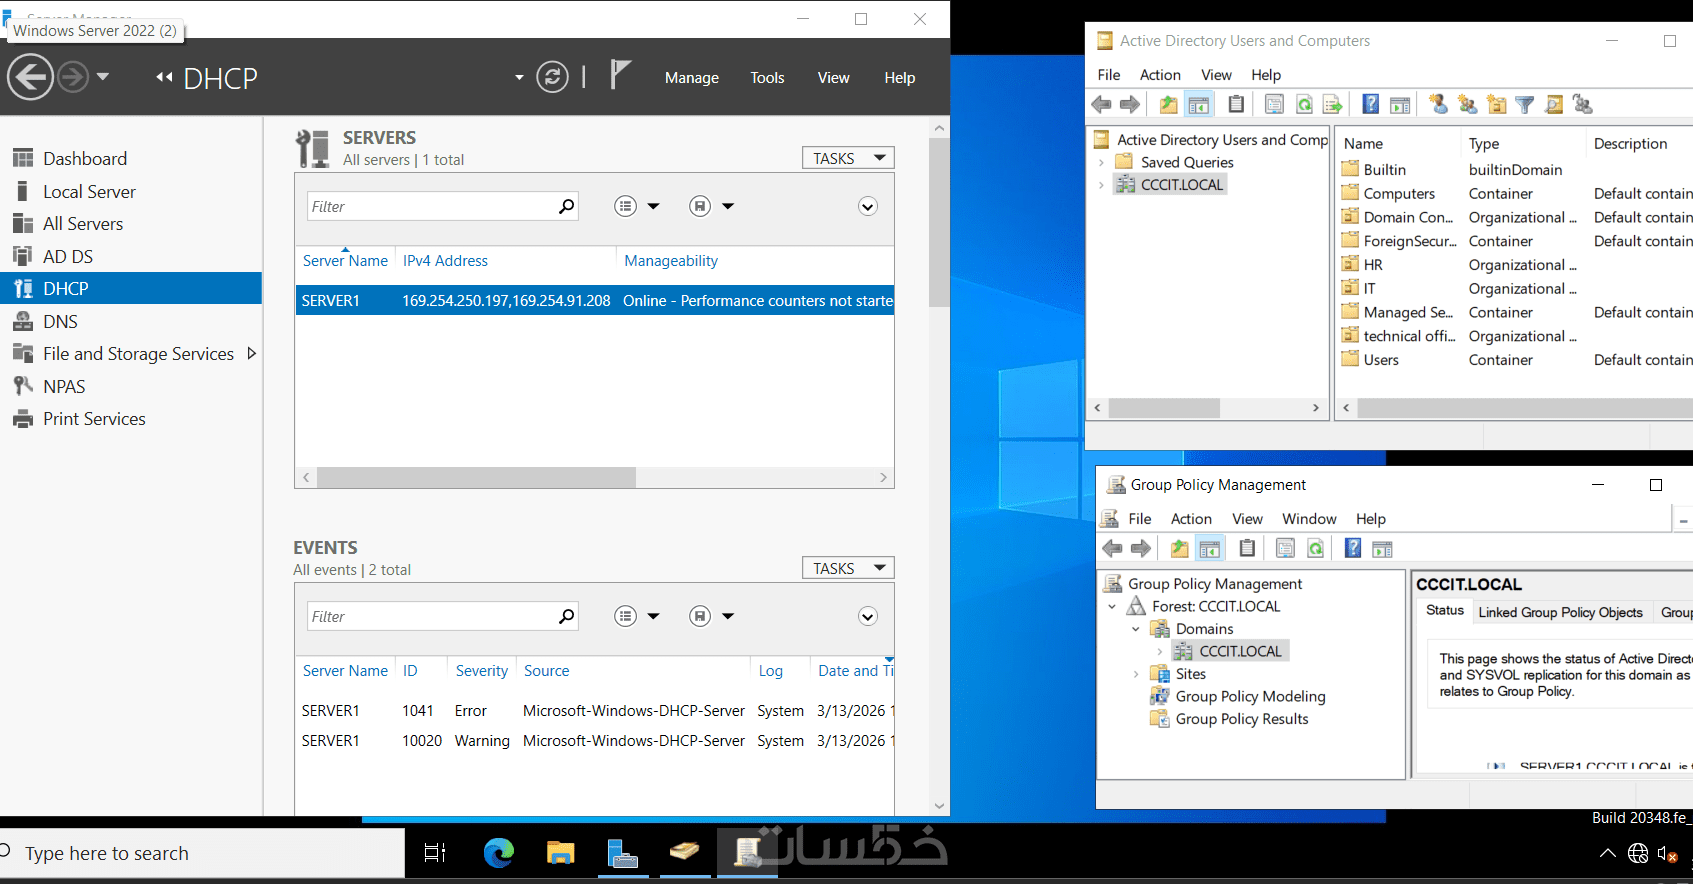Sort servers by Manageability column
The height and width of the screenshot is (884, 1693).
671,261
